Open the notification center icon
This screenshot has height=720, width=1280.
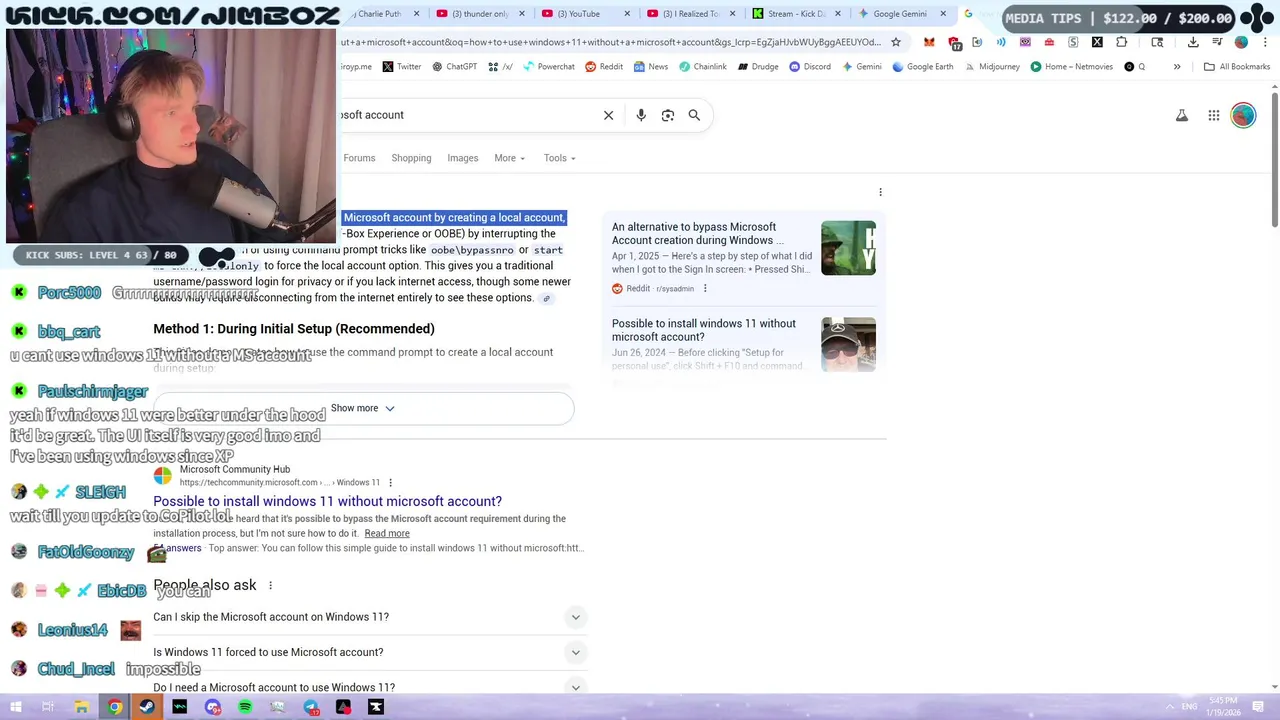[1258, 707]
